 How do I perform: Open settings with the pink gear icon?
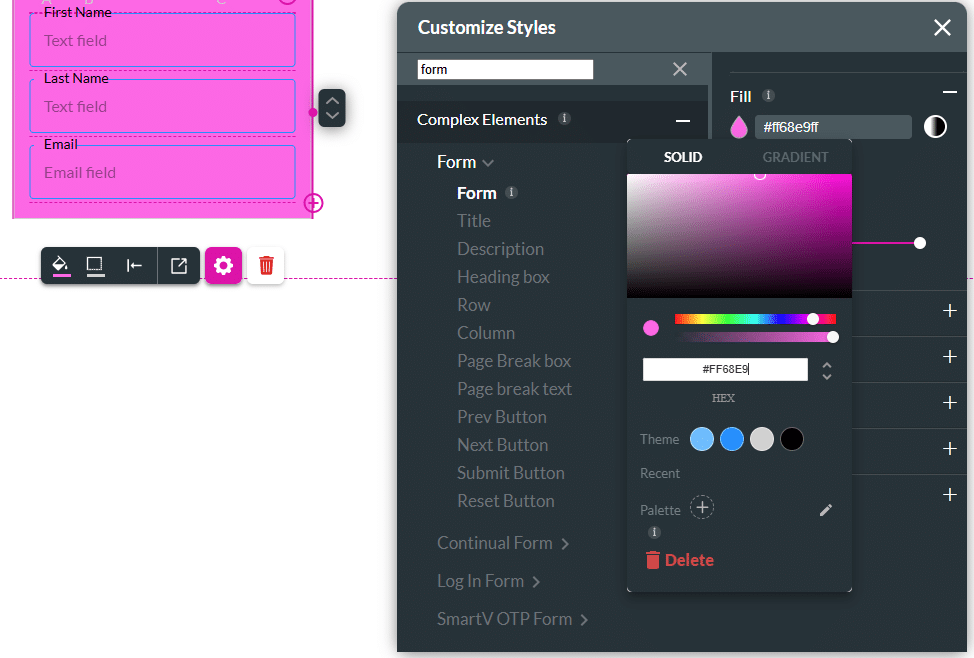pos(224,265)
